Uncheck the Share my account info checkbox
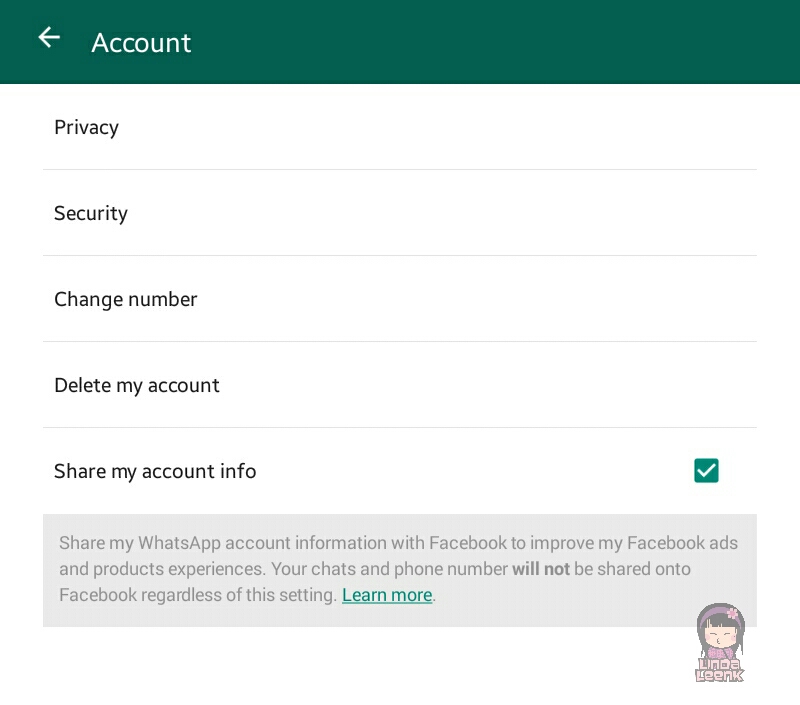This screenshot has height=705, width=800. click(x=706, y=470)
